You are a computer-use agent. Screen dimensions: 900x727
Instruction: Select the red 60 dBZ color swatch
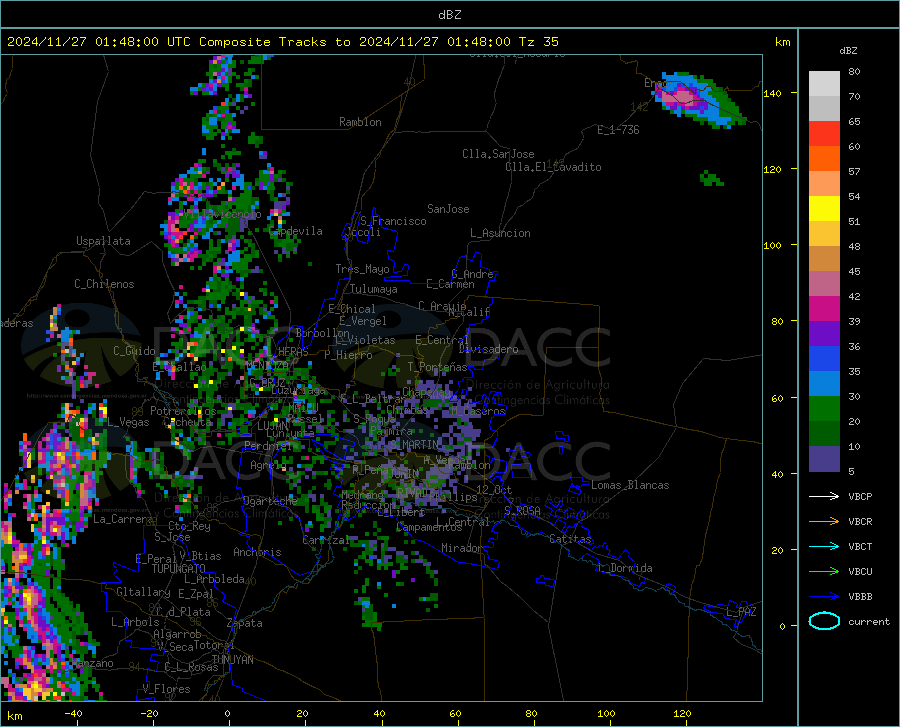coord(824,134)
